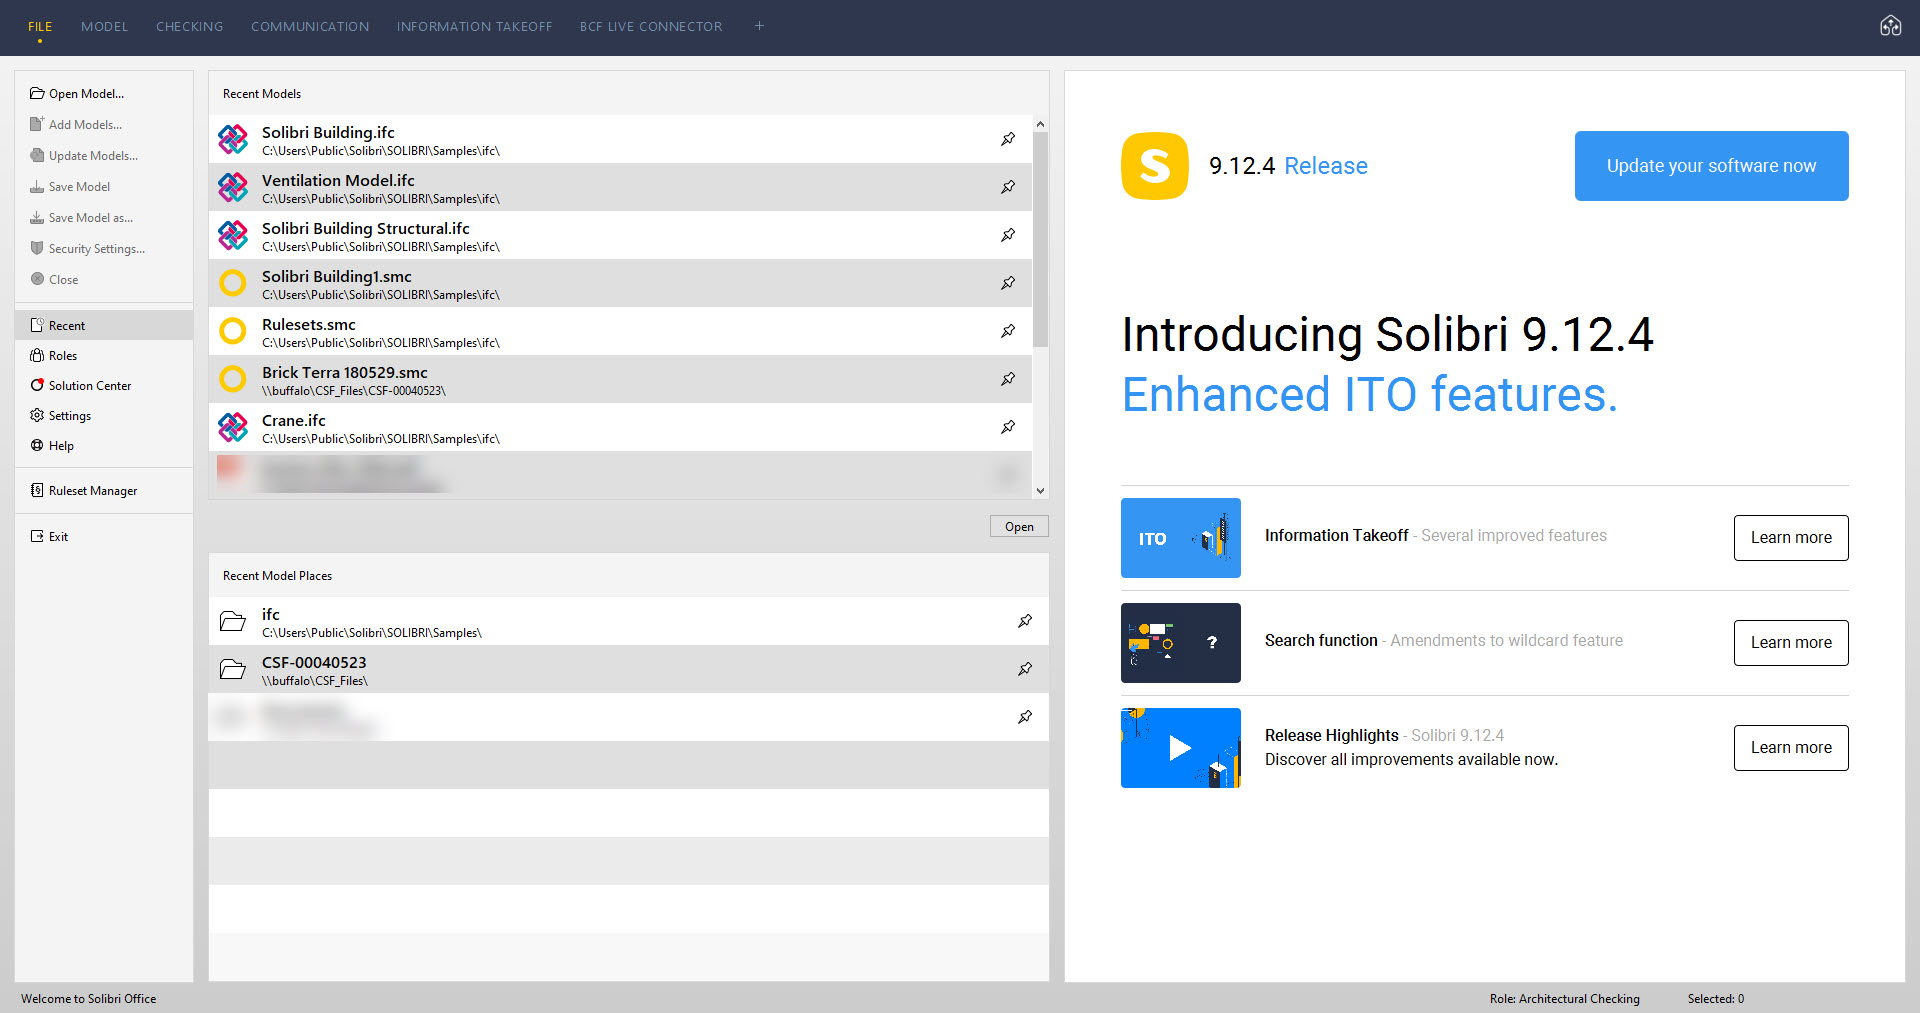Click Learn more for Release Highlights
Image resolution: width=1920 pixels, height=1013 pixels.
coord(1791,748)
